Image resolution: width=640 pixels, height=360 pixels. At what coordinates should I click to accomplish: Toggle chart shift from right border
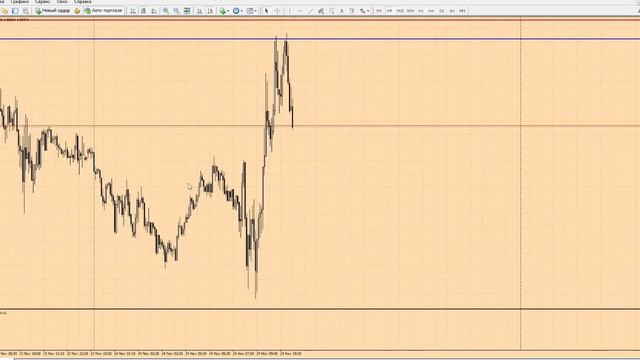pyautogui.click(x=210, y=11)
